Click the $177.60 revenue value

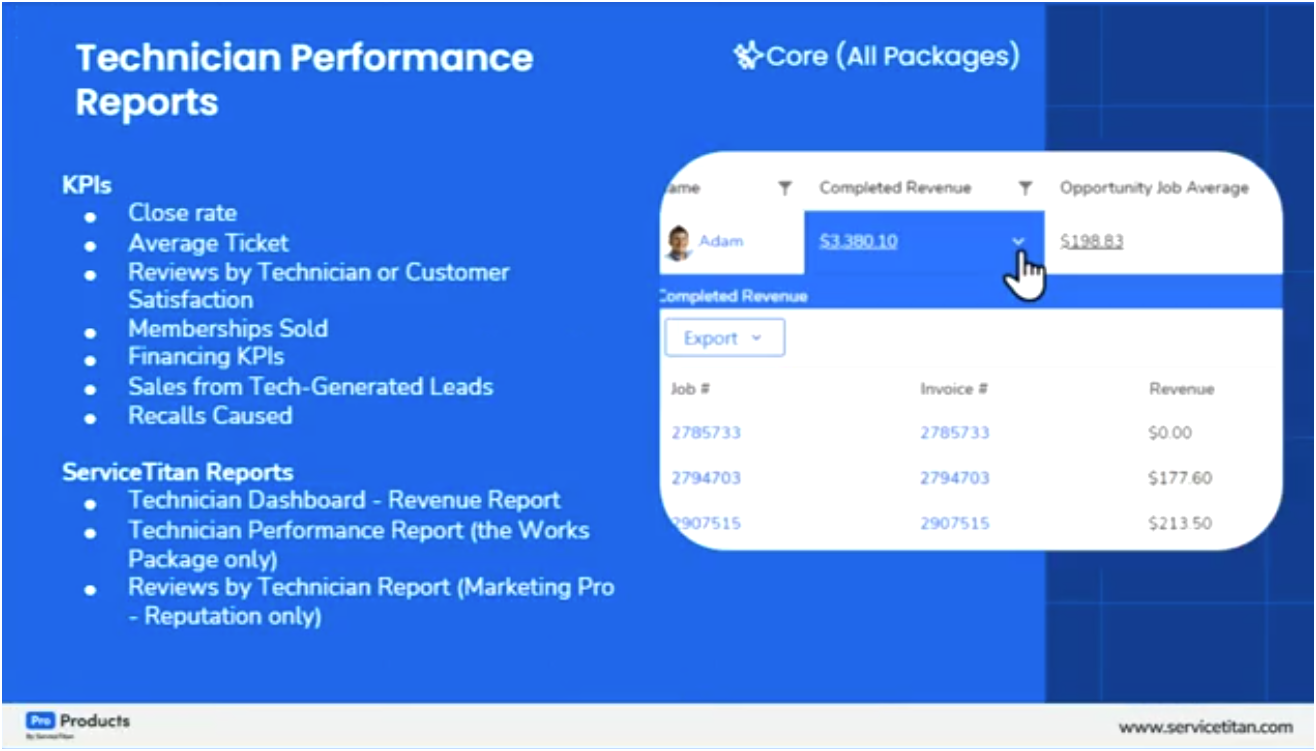pos(1180,478)
